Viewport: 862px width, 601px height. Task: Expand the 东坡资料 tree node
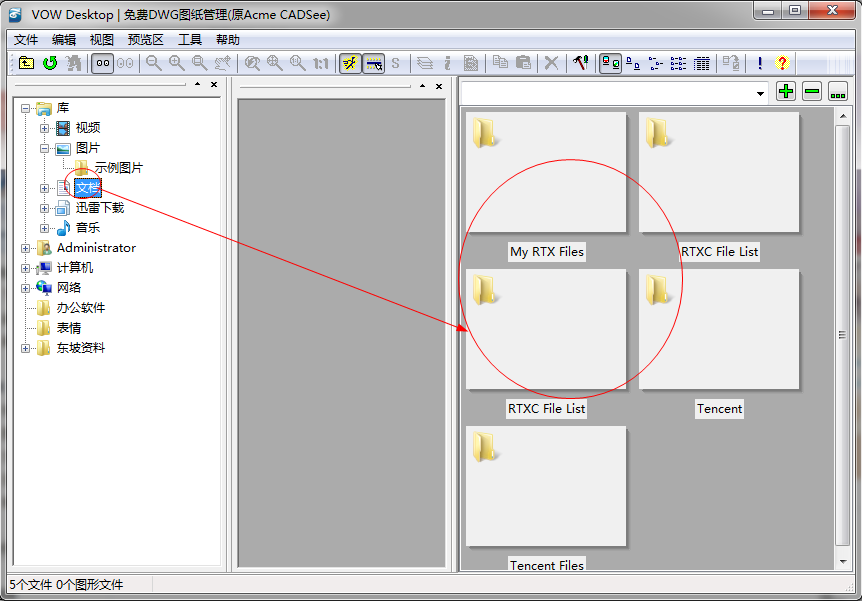[x=25, y=349]
